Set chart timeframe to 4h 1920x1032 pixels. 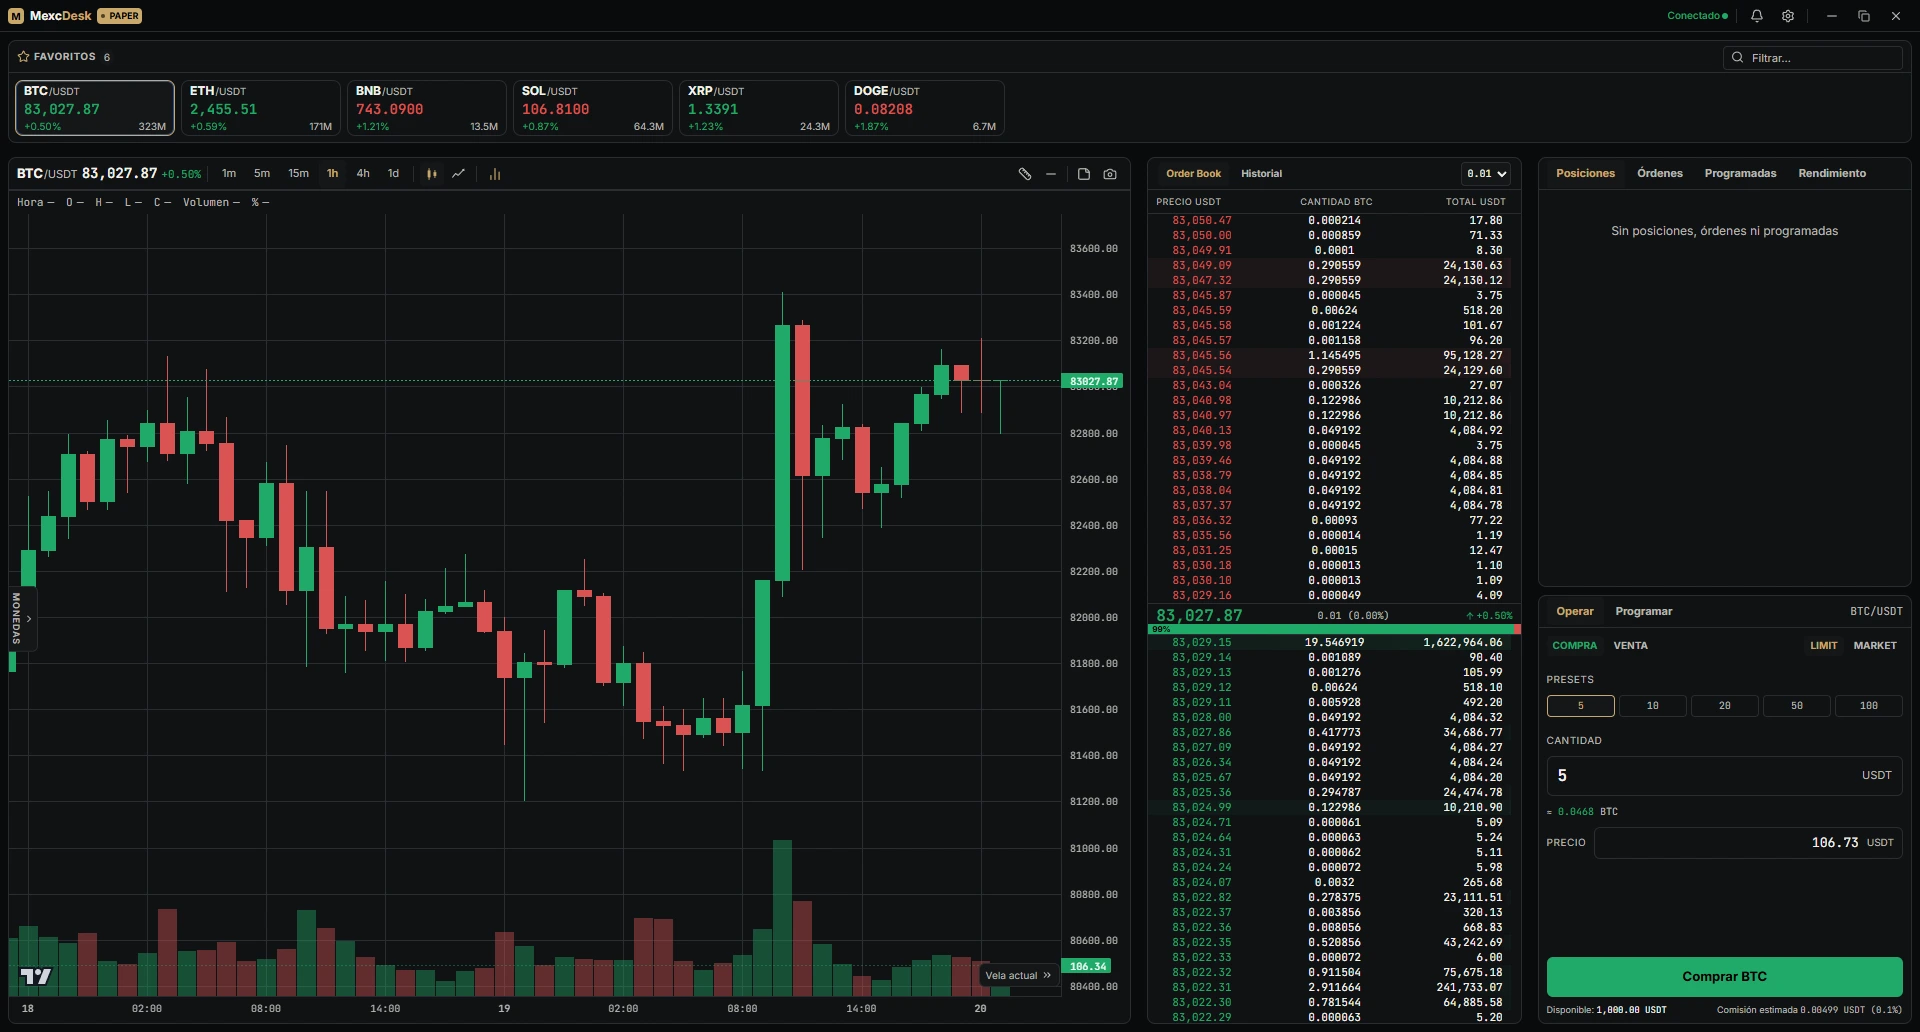click(x=363, y=174)
